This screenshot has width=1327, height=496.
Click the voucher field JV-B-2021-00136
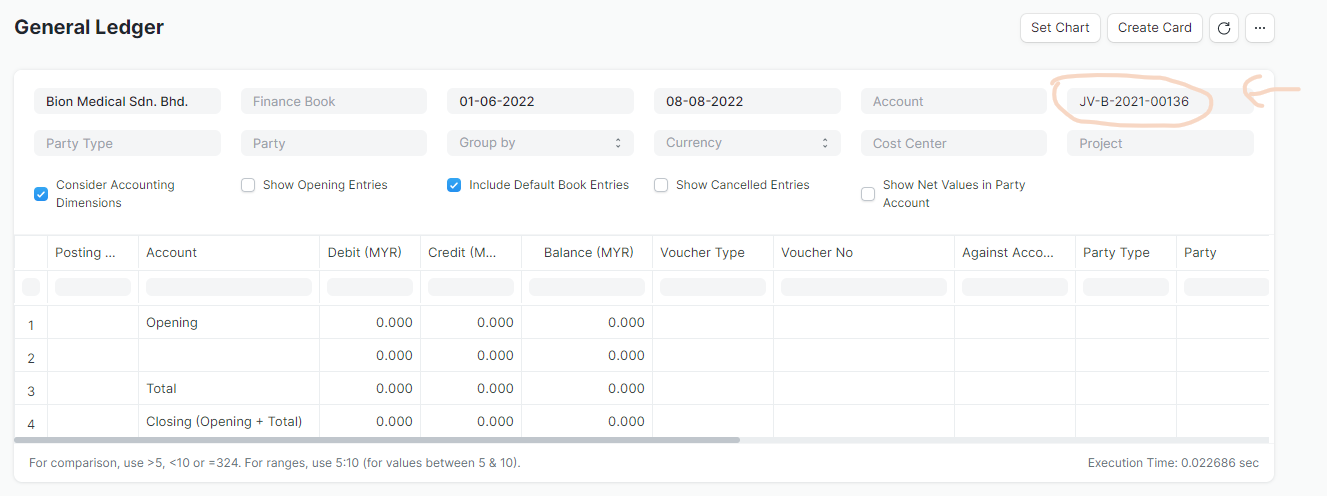1160,101
